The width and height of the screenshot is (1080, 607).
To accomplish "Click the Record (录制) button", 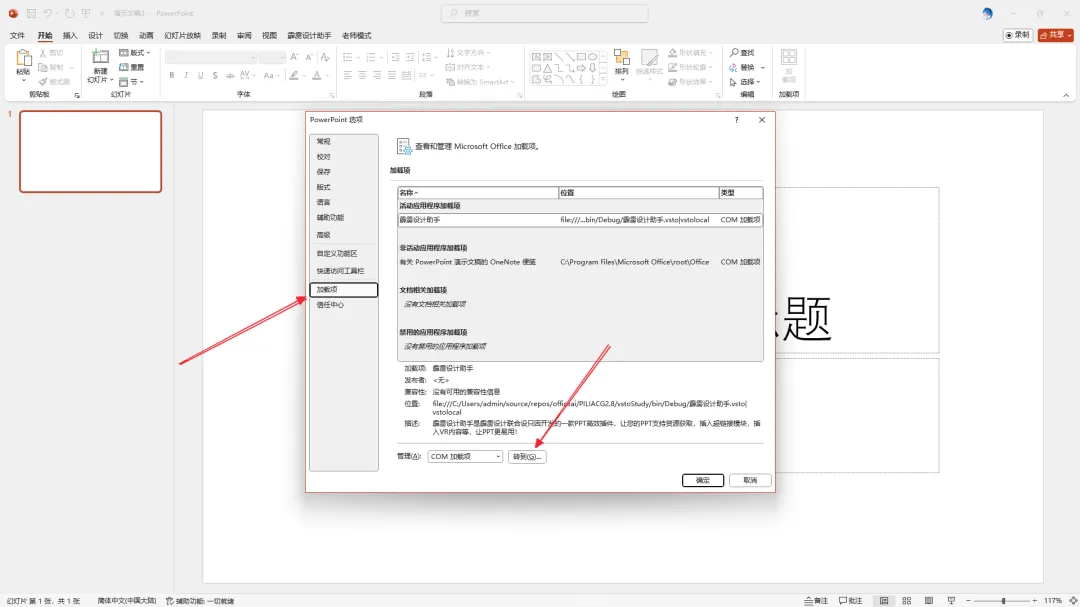I will click(x=1017, y=35).
